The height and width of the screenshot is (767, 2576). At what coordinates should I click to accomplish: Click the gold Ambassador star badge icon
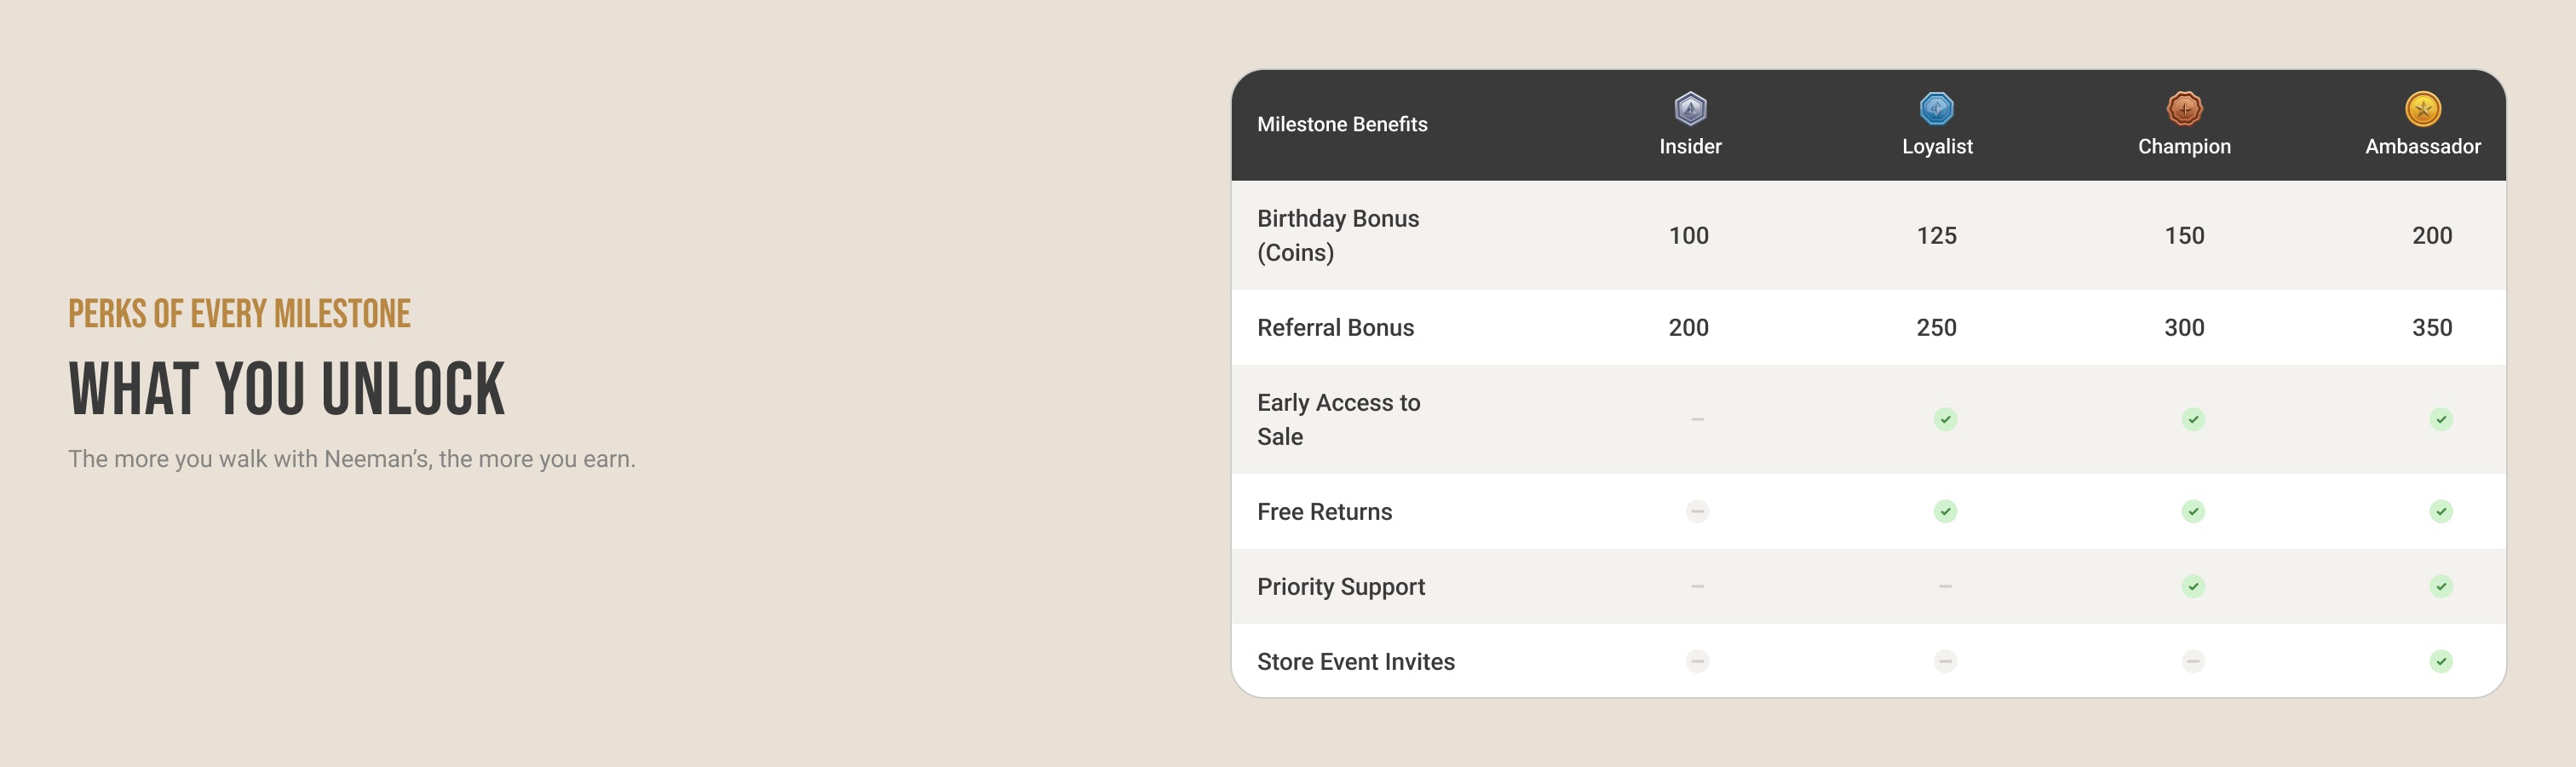pyautogui.click(x=2423, y=108)
